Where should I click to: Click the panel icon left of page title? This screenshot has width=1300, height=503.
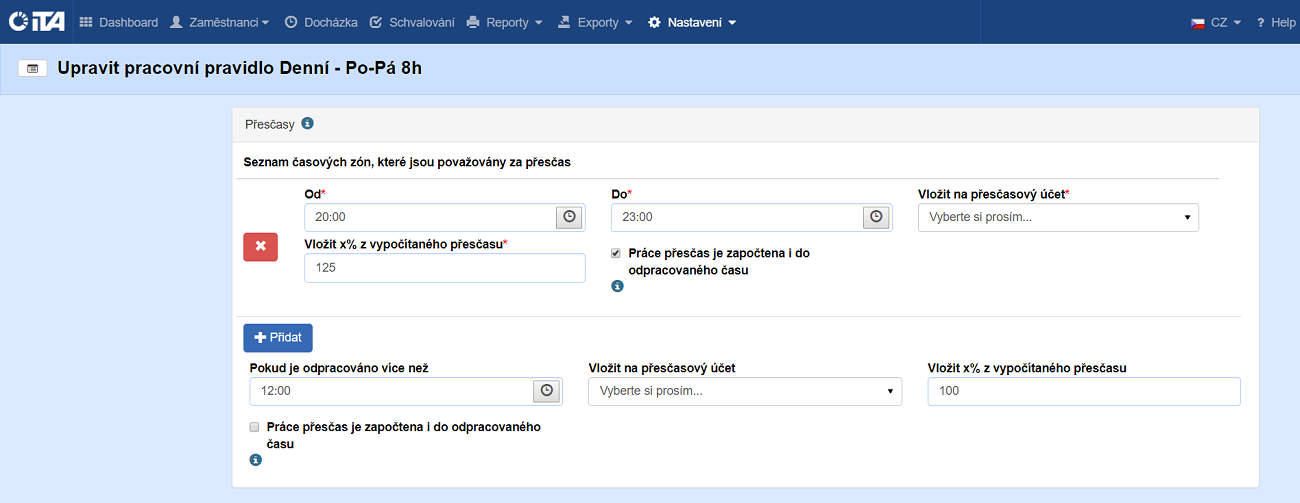(33, 69)
